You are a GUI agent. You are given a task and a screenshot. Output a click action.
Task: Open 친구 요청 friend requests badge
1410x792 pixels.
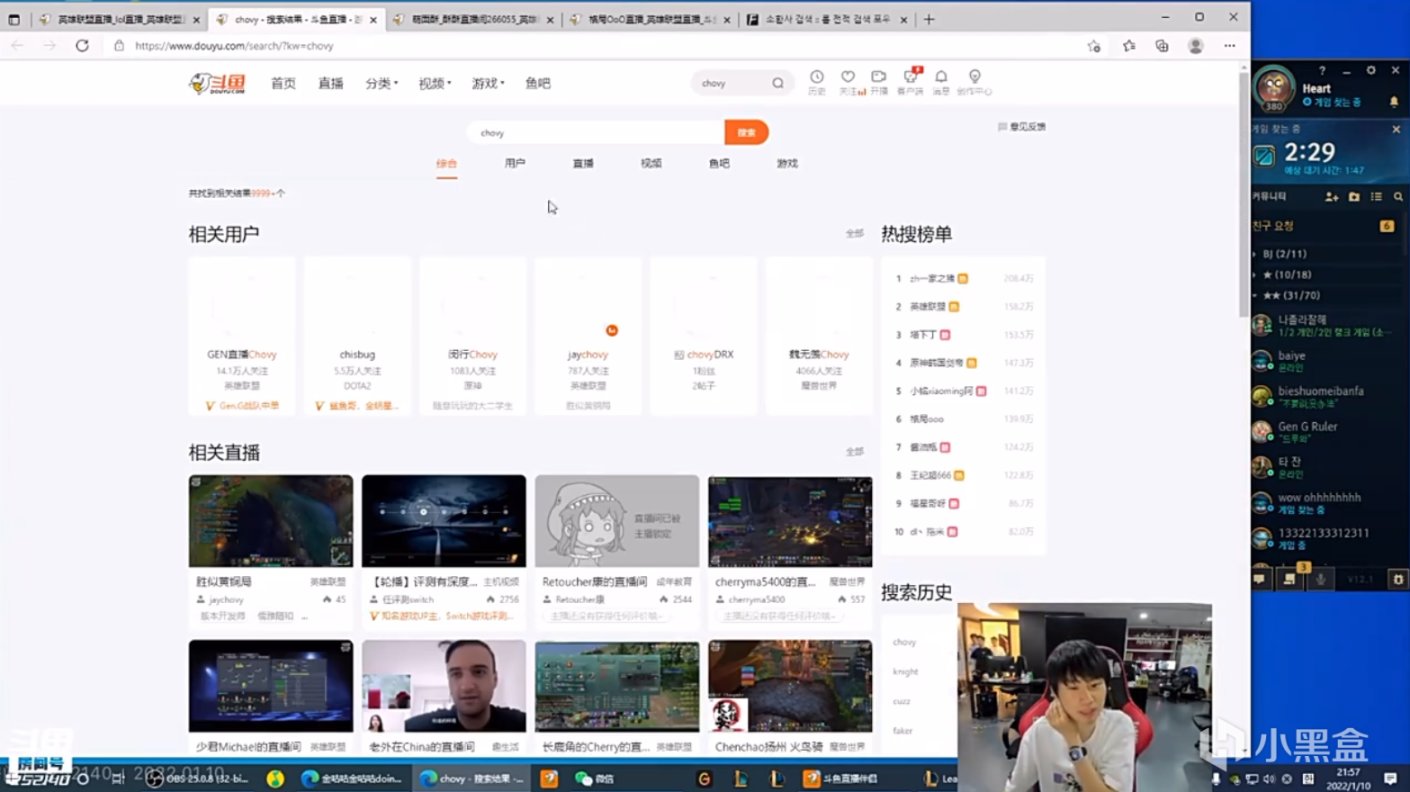[x=1387, y=226]
